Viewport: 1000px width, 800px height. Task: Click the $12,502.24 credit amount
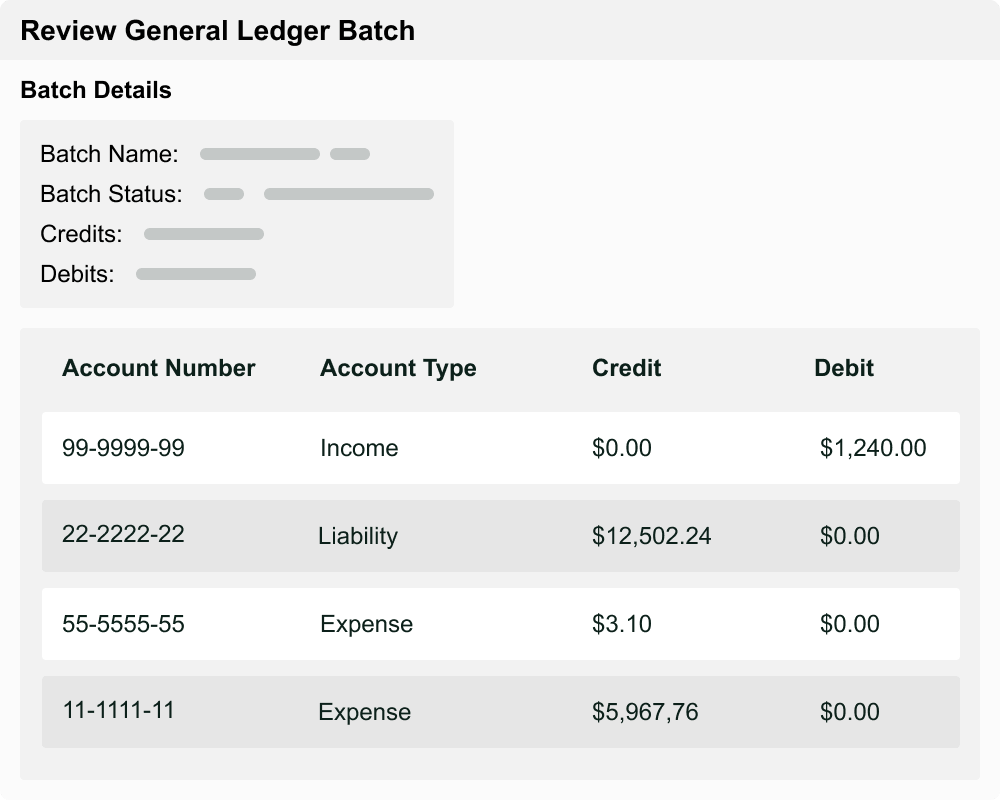click(651, 536)
